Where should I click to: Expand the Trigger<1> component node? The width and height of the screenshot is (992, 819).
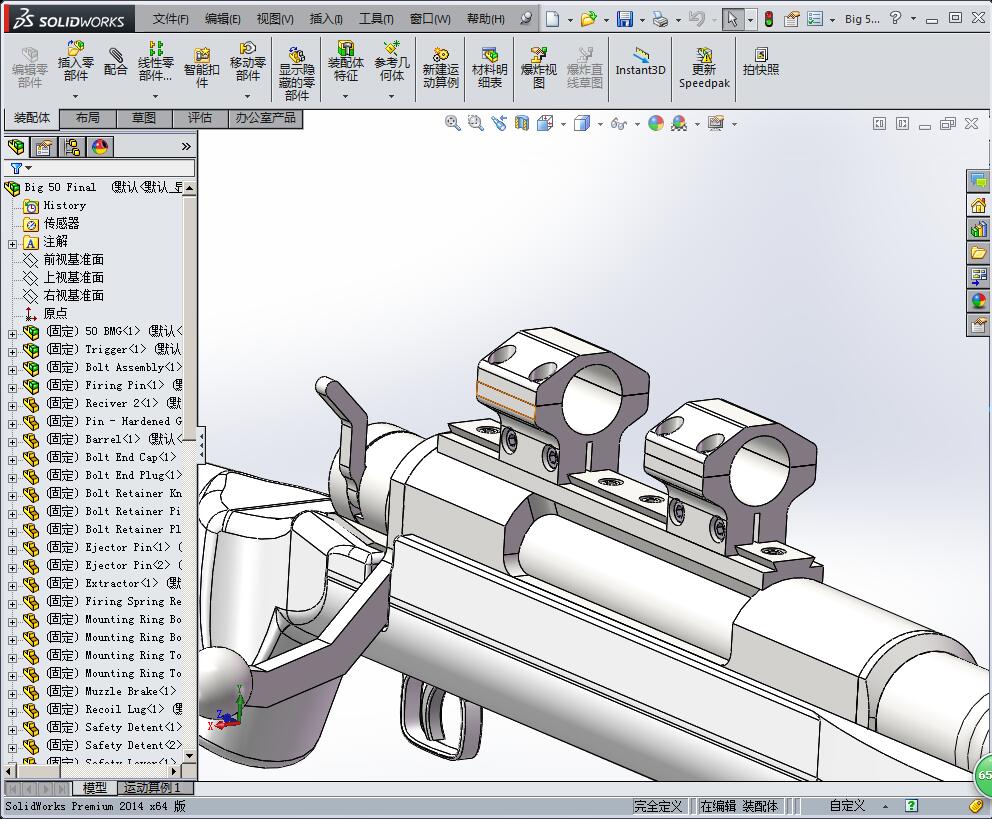pyautogui.click(x=12, y=350)
